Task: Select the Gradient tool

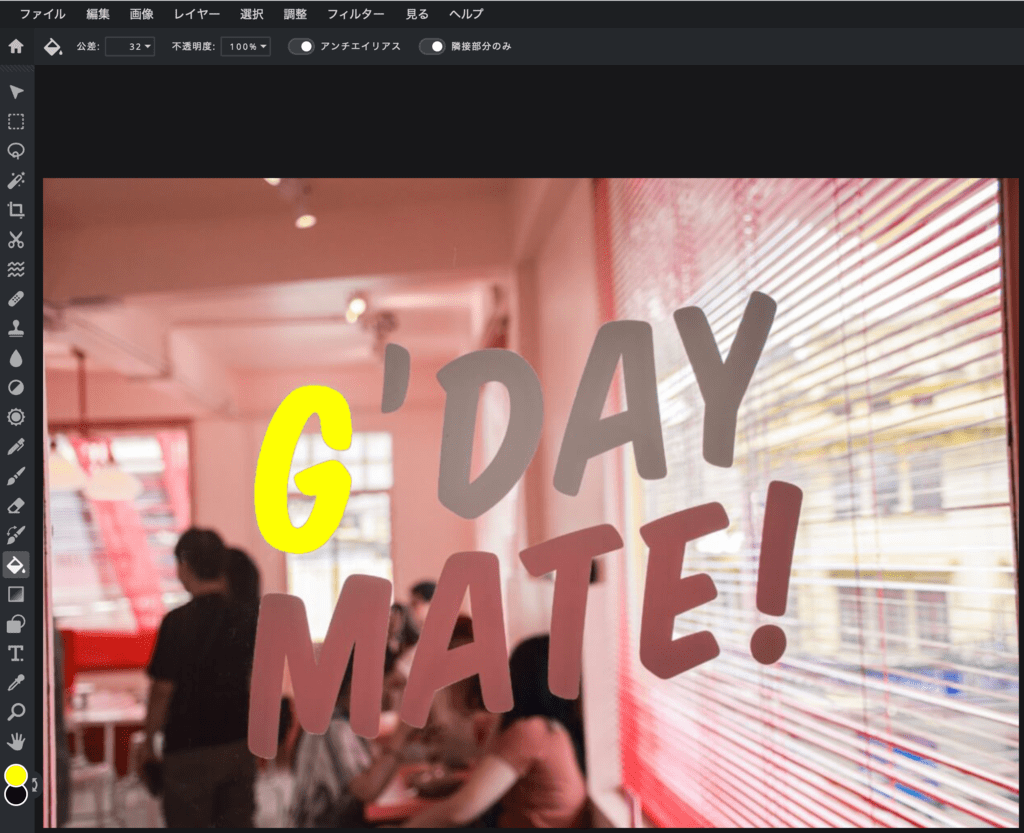Action: pos(16,594)
